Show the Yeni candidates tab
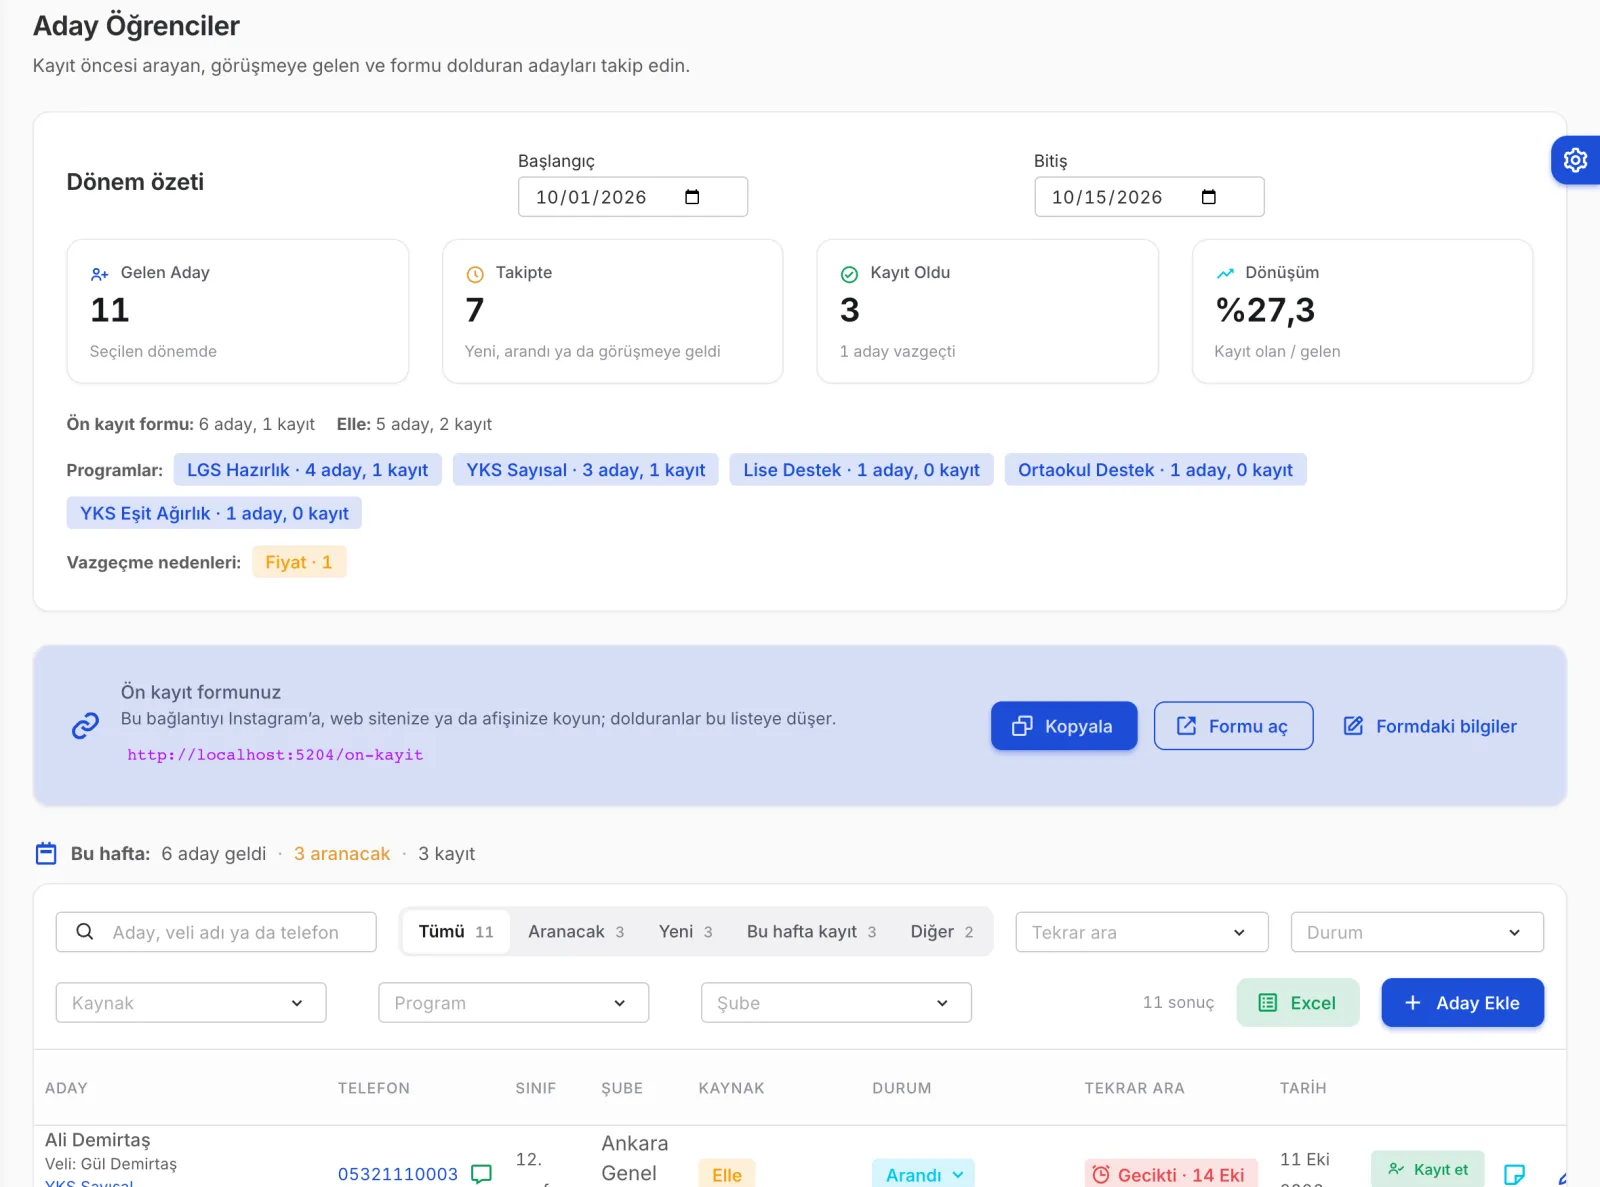 [685, 932]
